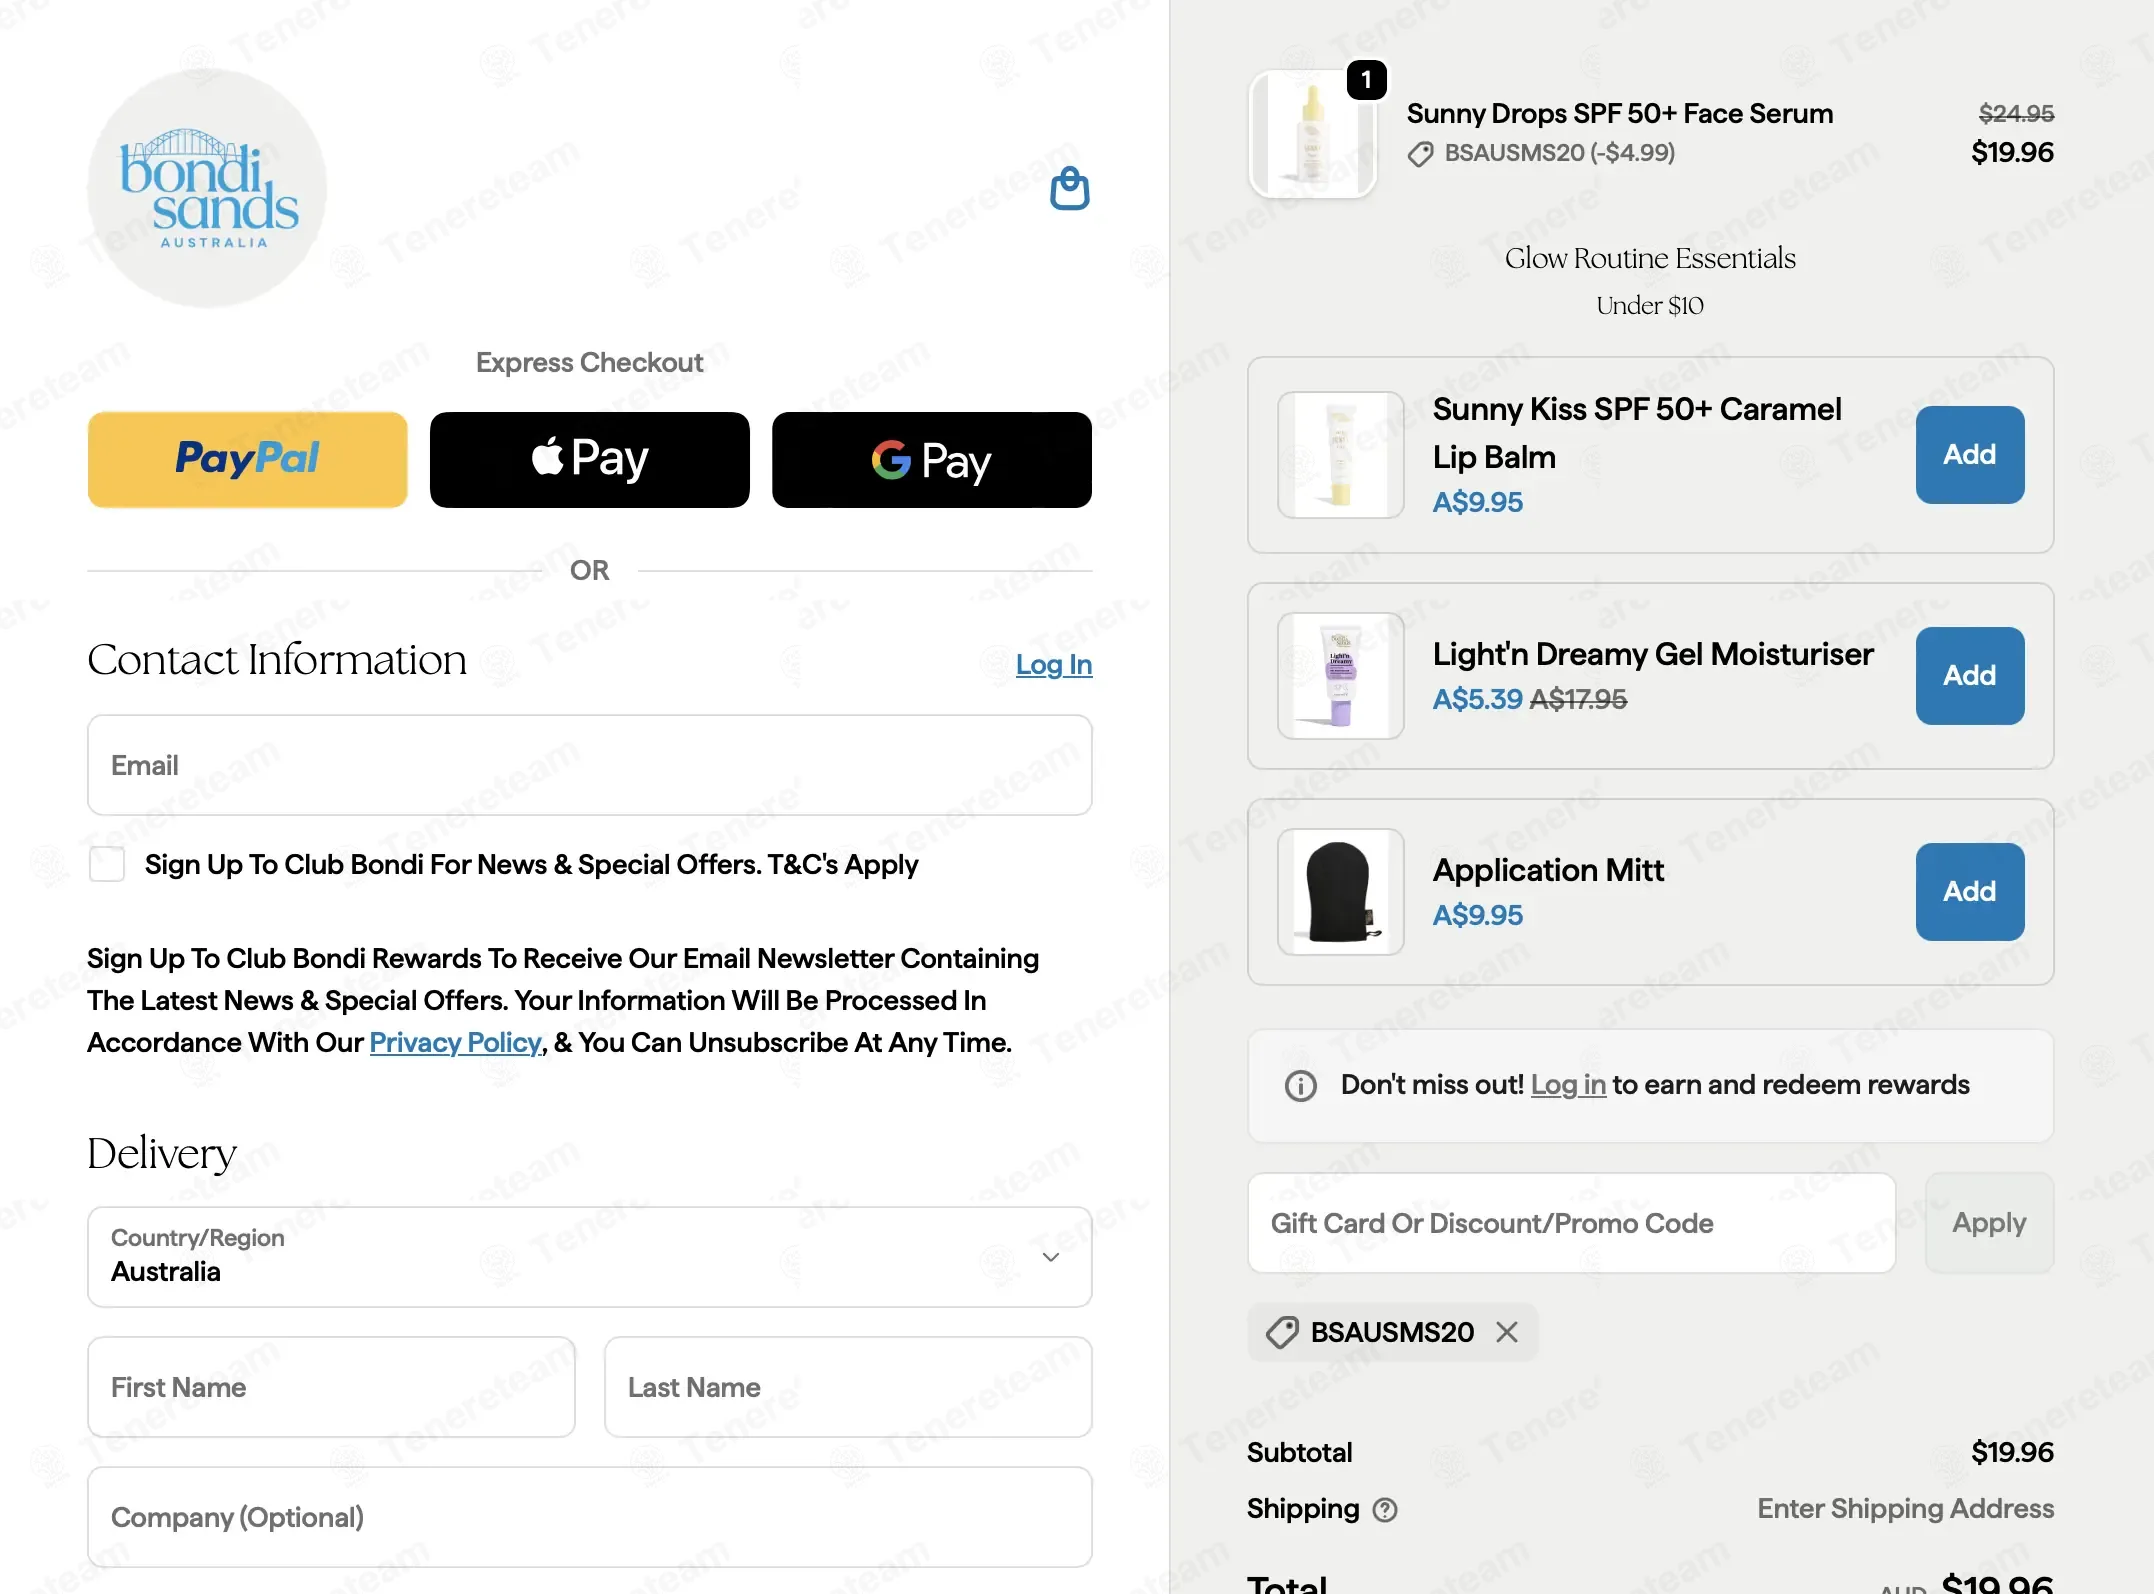The height and width of the screenshot is (1594, 2154).
Task: Open the Log In link beside Contact Information
Action: click(1054, 665)
